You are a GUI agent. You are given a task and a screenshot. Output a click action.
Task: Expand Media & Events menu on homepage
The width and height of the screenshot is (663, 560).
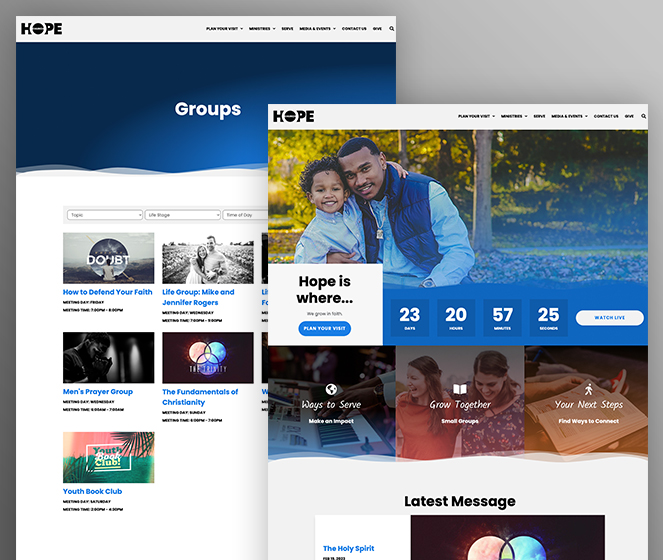coord(570,116)
